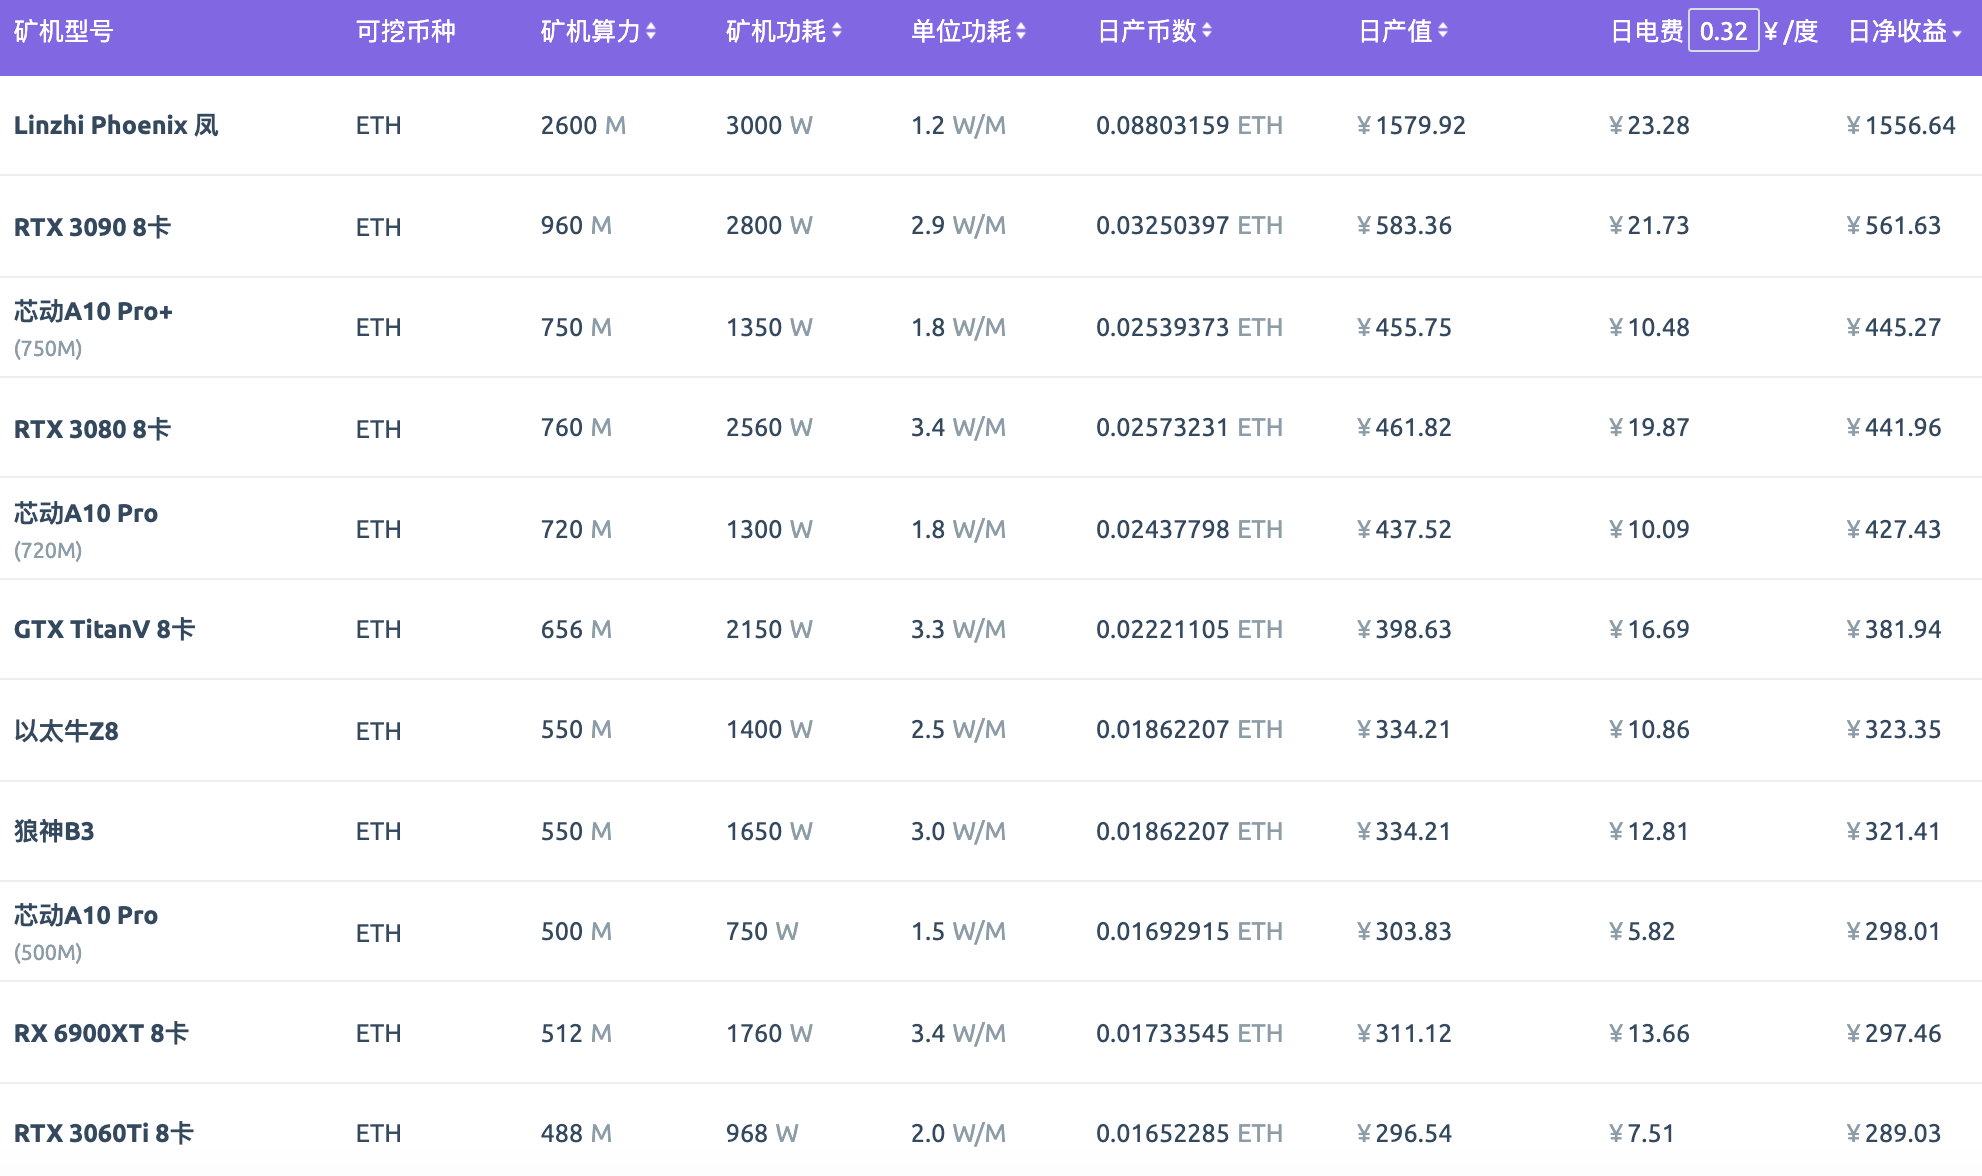Screen dimensions: 1982x1176
Task: Open the RTX 3090 8卡 miner
Action: 92,227
